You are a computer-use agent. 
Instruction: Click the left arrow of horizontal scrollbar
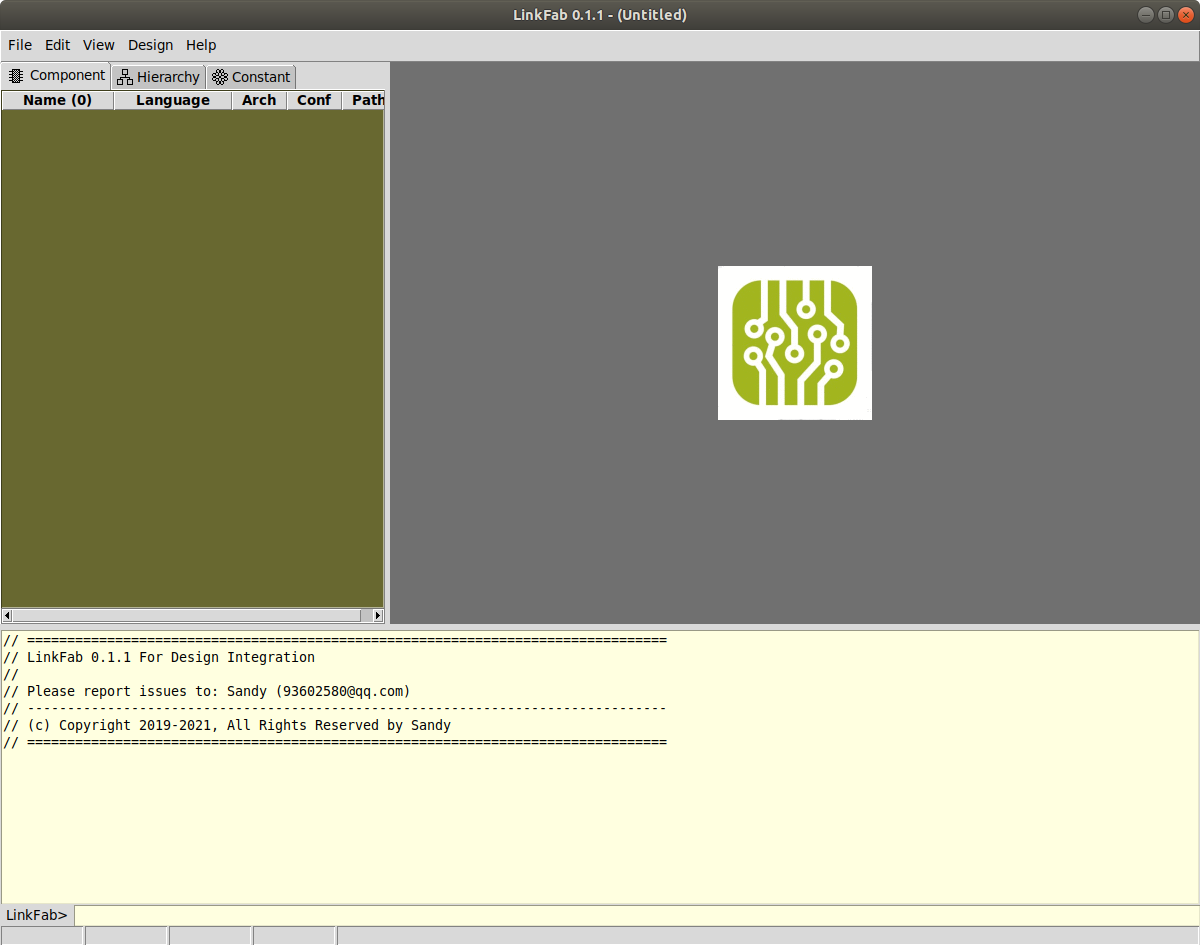[x=7, y=615]
